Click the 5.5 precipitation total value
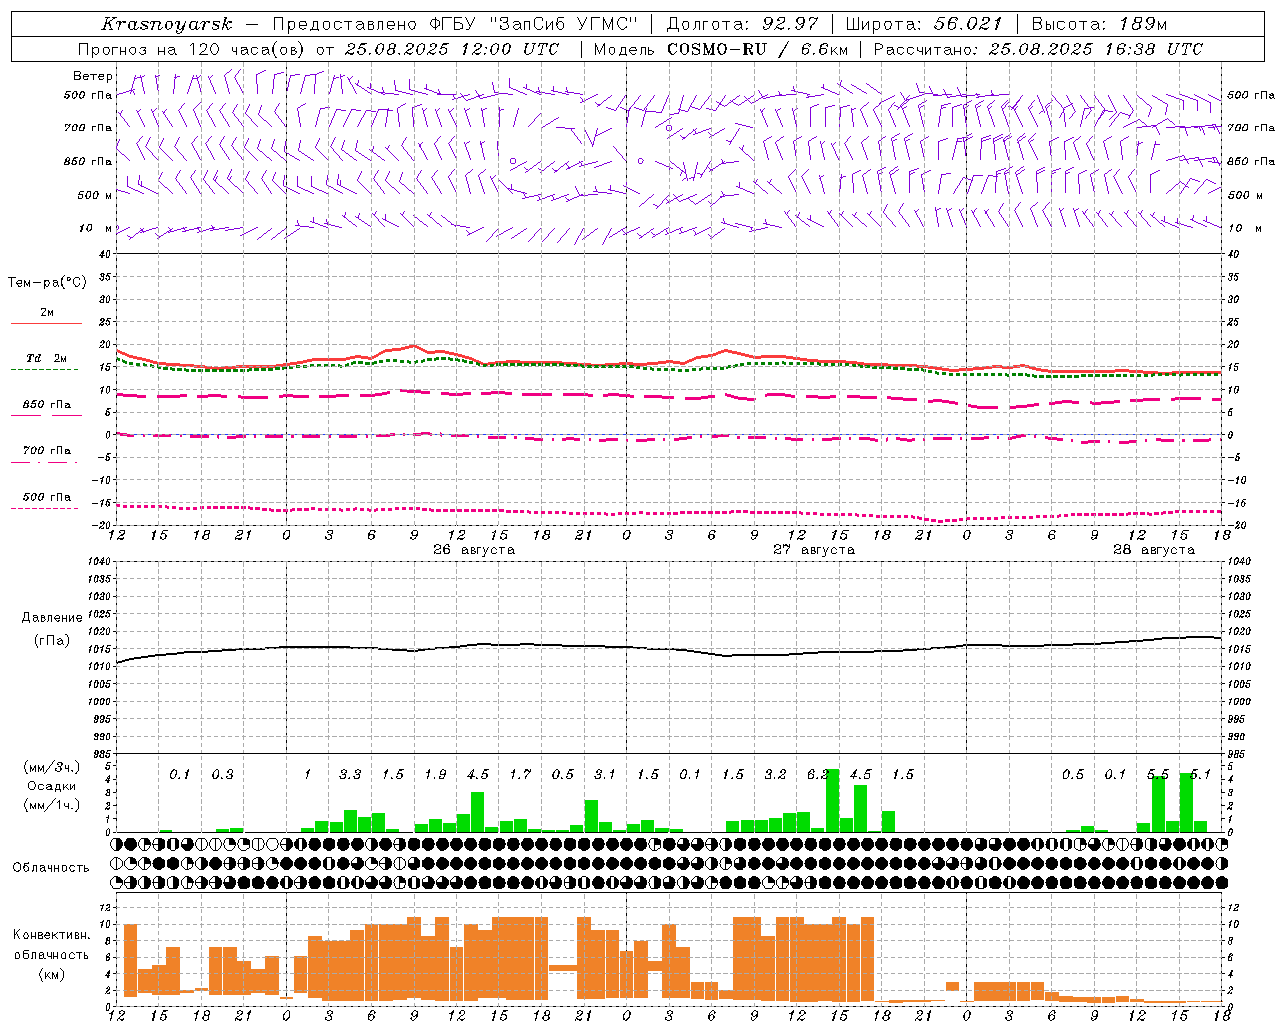This screenshot has width=1280, height=1024. pos(1158,774)
